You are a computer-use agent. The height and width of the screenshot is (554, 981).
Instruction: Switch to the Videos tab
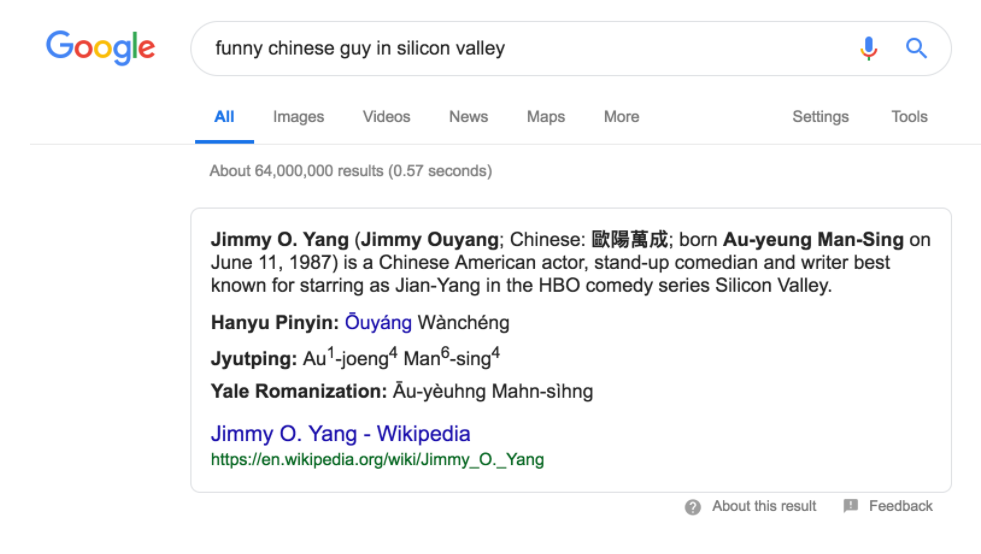(x=387, y=117)
